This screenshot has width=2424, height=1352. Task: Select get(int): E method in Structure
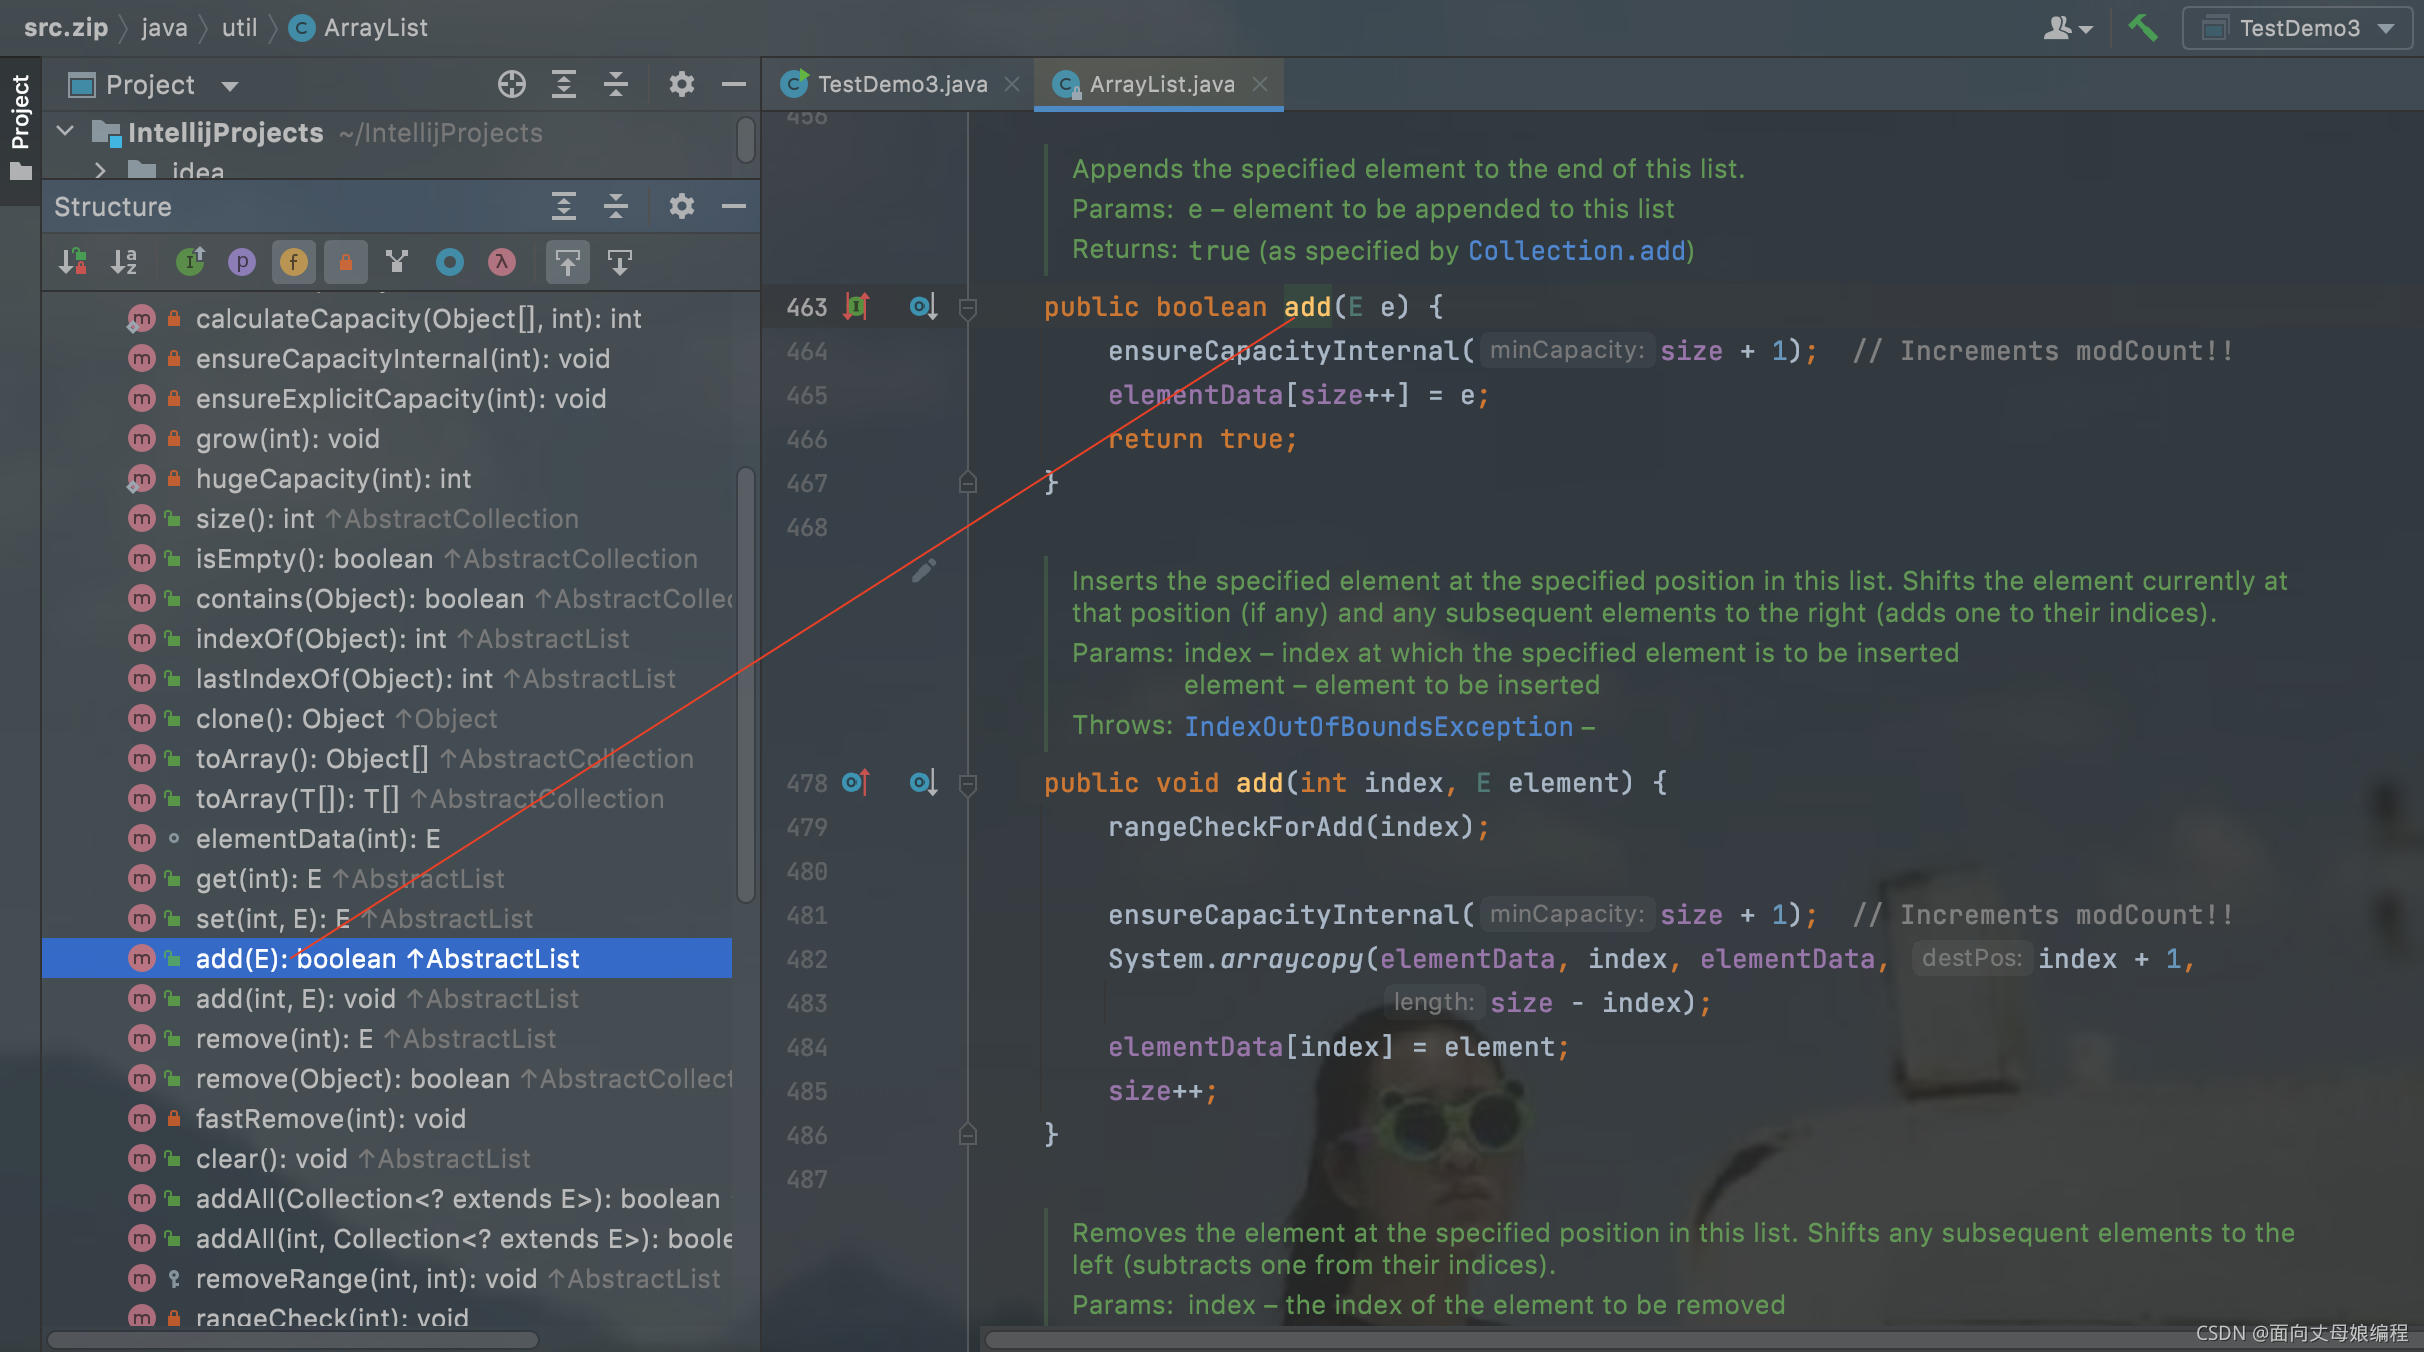coord(387,878)
